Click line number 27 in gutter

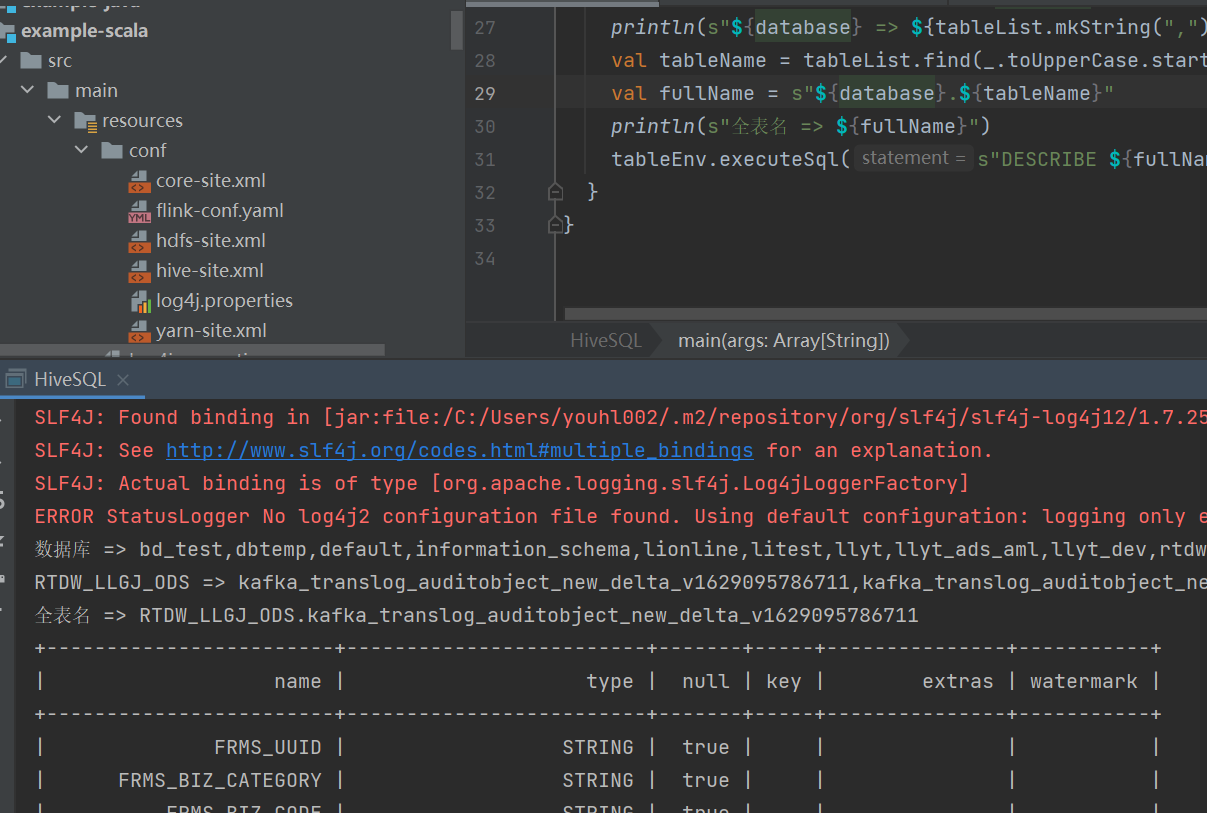click(485, 27)
